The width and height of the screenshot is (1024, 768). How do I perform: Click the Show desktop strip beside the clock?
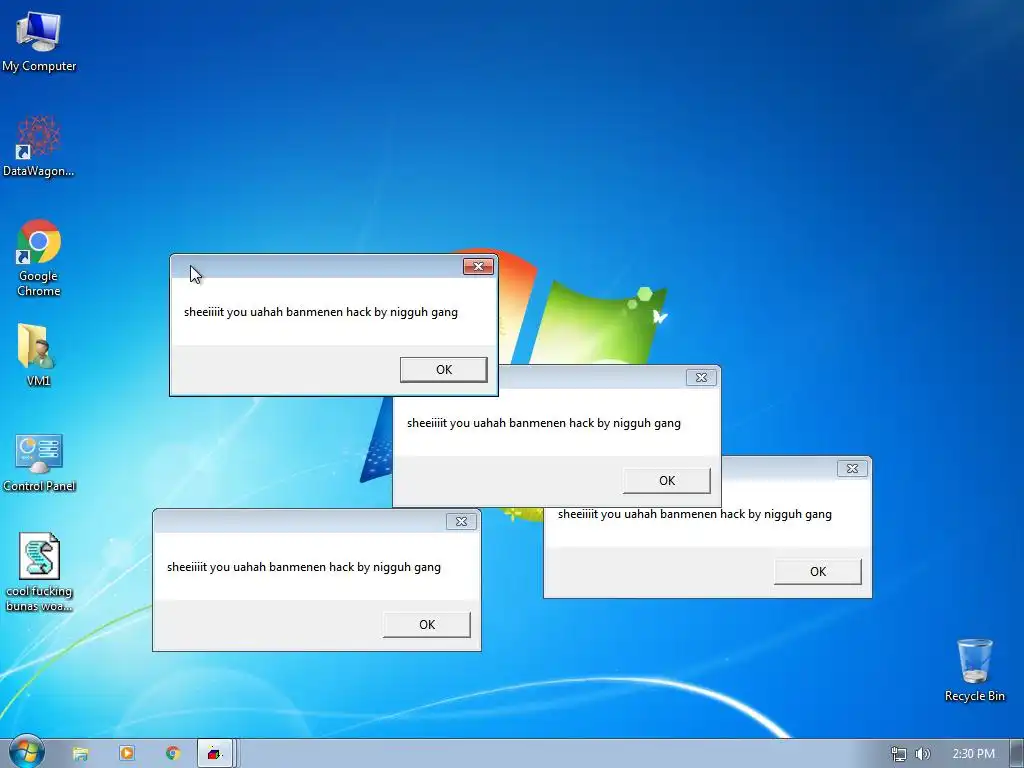coord(1016,754)
